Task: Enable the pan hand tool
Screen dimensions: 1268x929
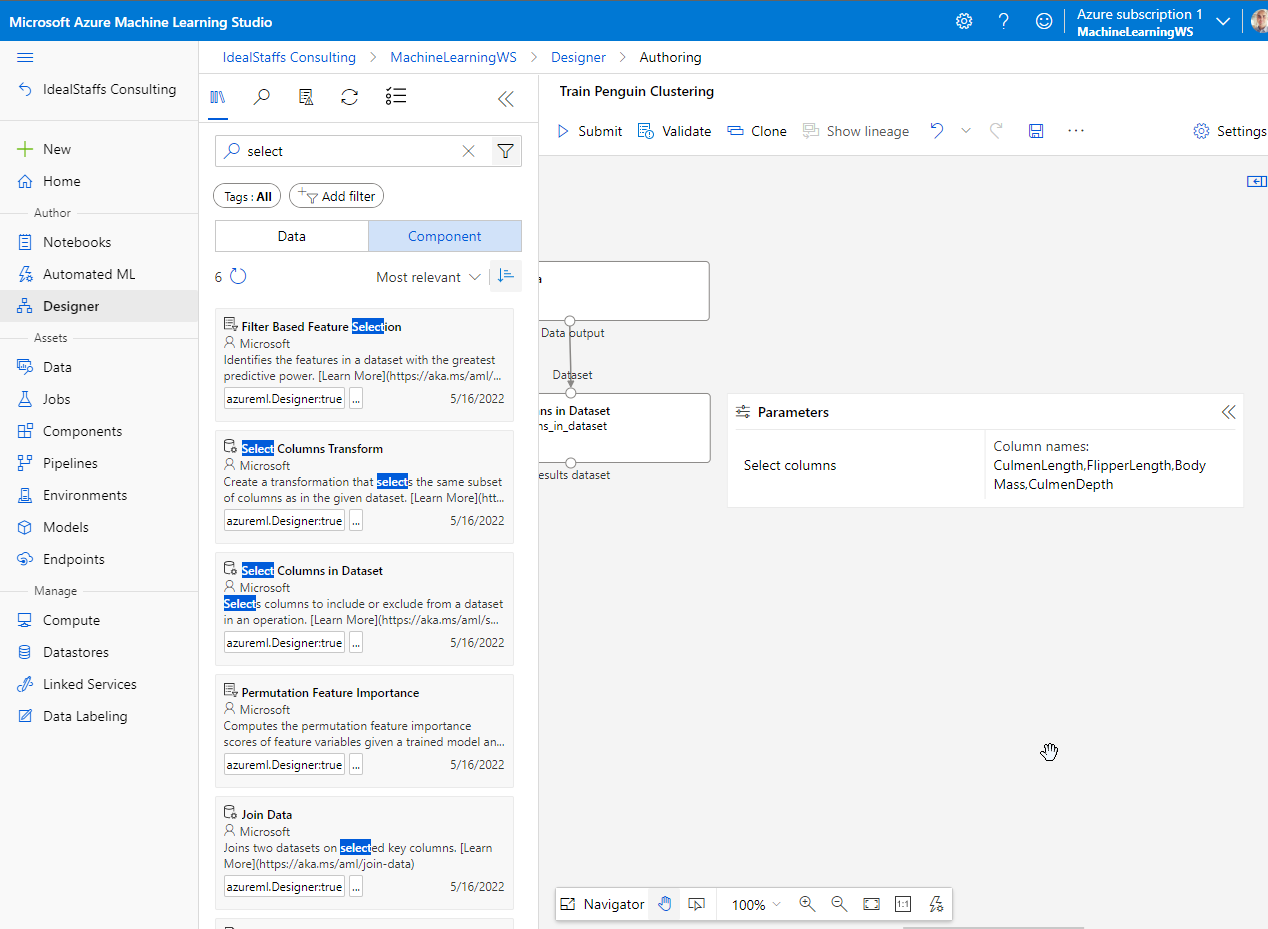Action: point(665,904)
